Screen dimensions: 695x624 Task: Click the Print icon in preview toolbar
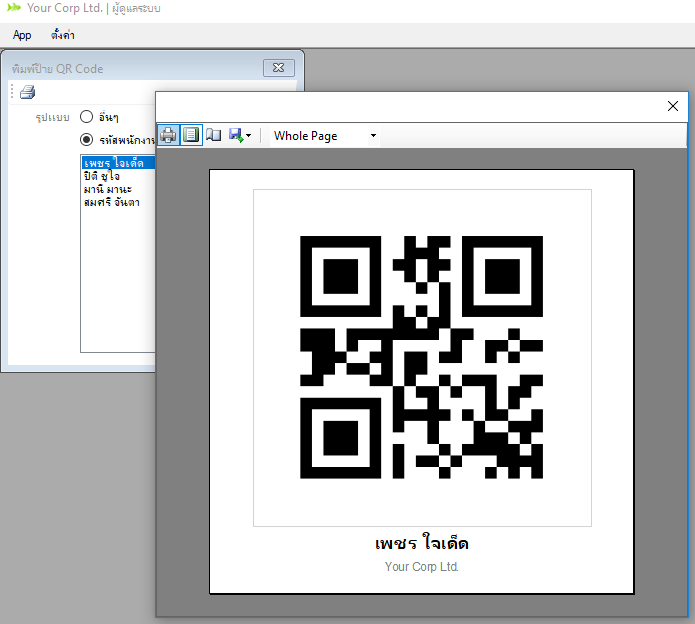pyautogui.click(x=168, y=135)
